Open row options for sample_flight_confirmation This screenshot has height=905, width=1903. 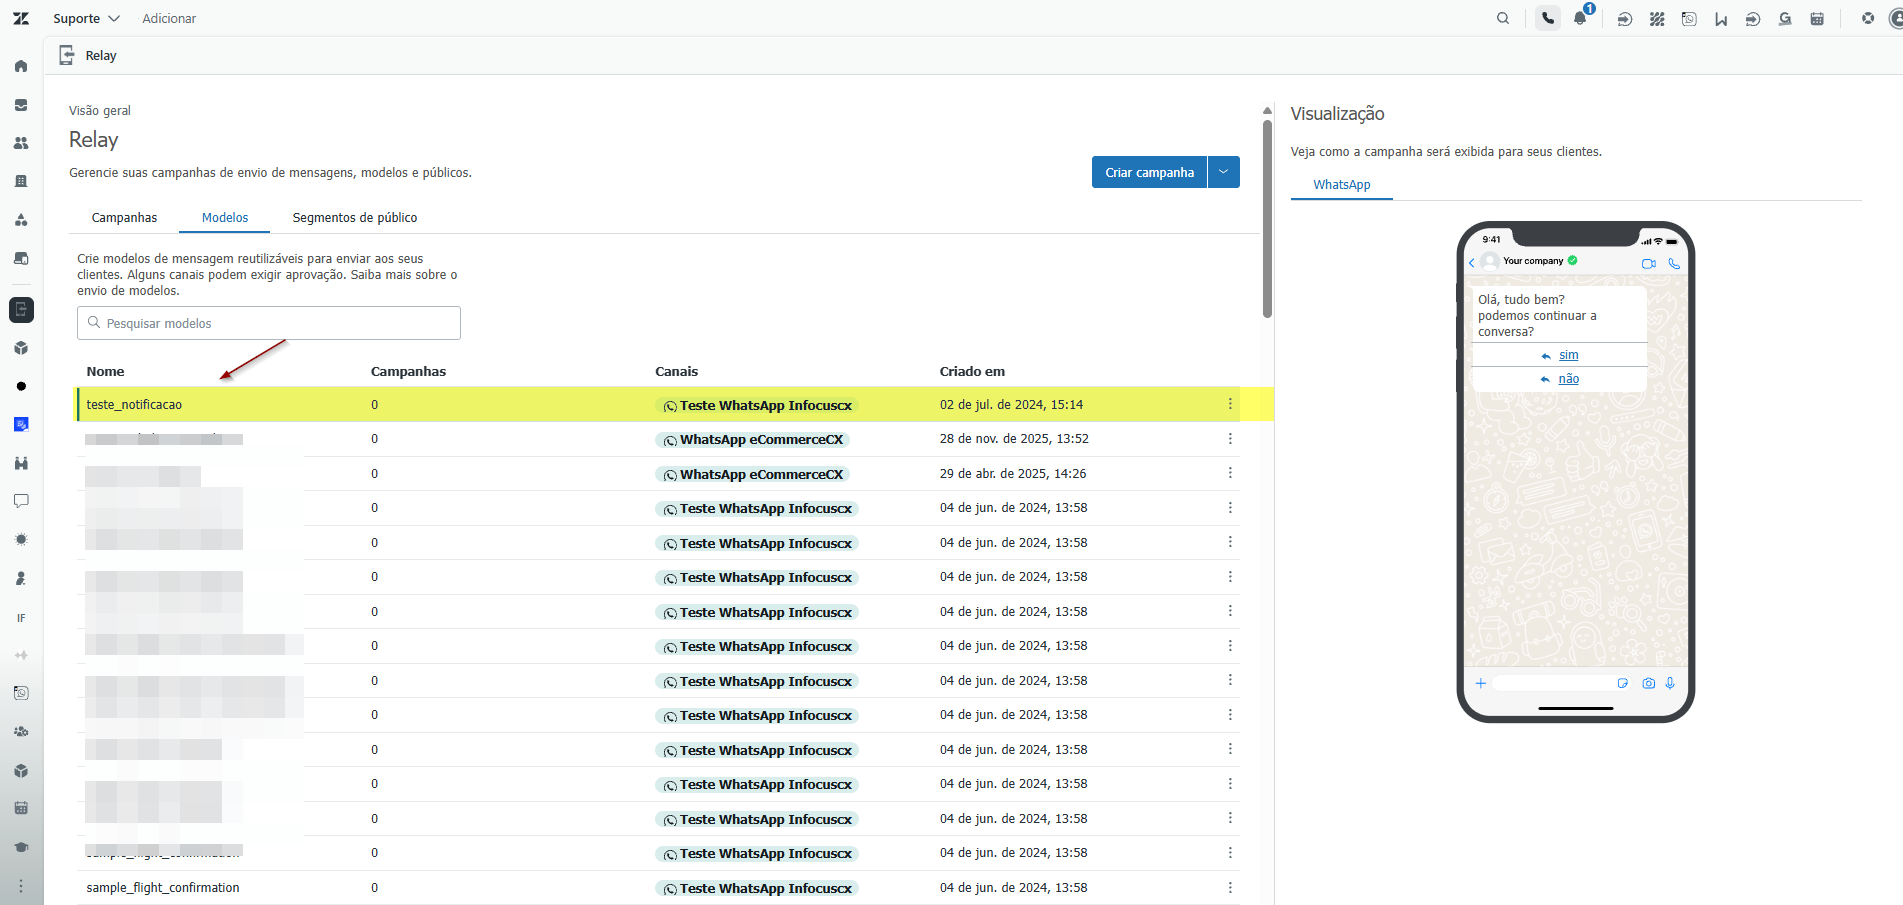click(1230, 887)
